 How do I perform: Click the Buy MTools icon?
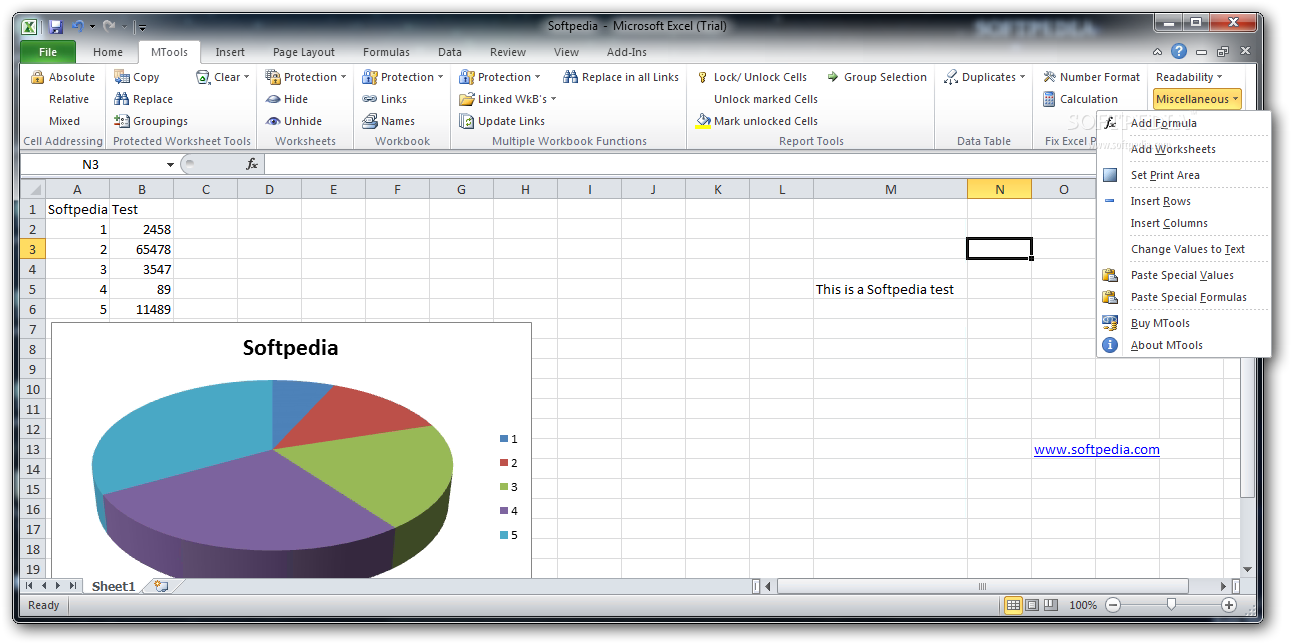pos(1110,323)
